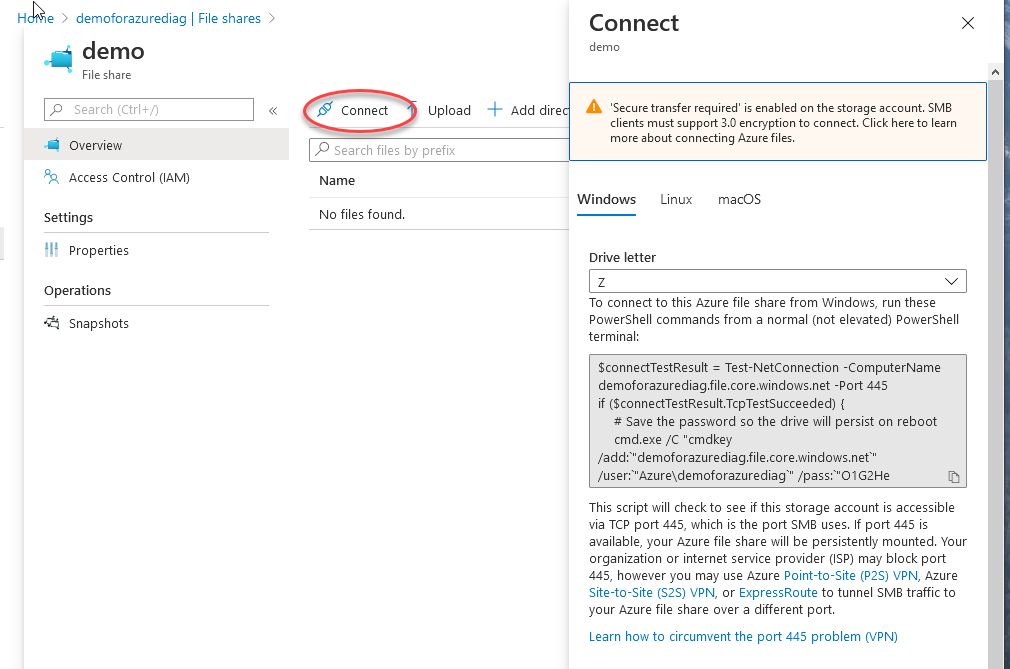Screen dimensions: 1010x669
Task: Switch to the Linux tab
Action: click(676, 200)
